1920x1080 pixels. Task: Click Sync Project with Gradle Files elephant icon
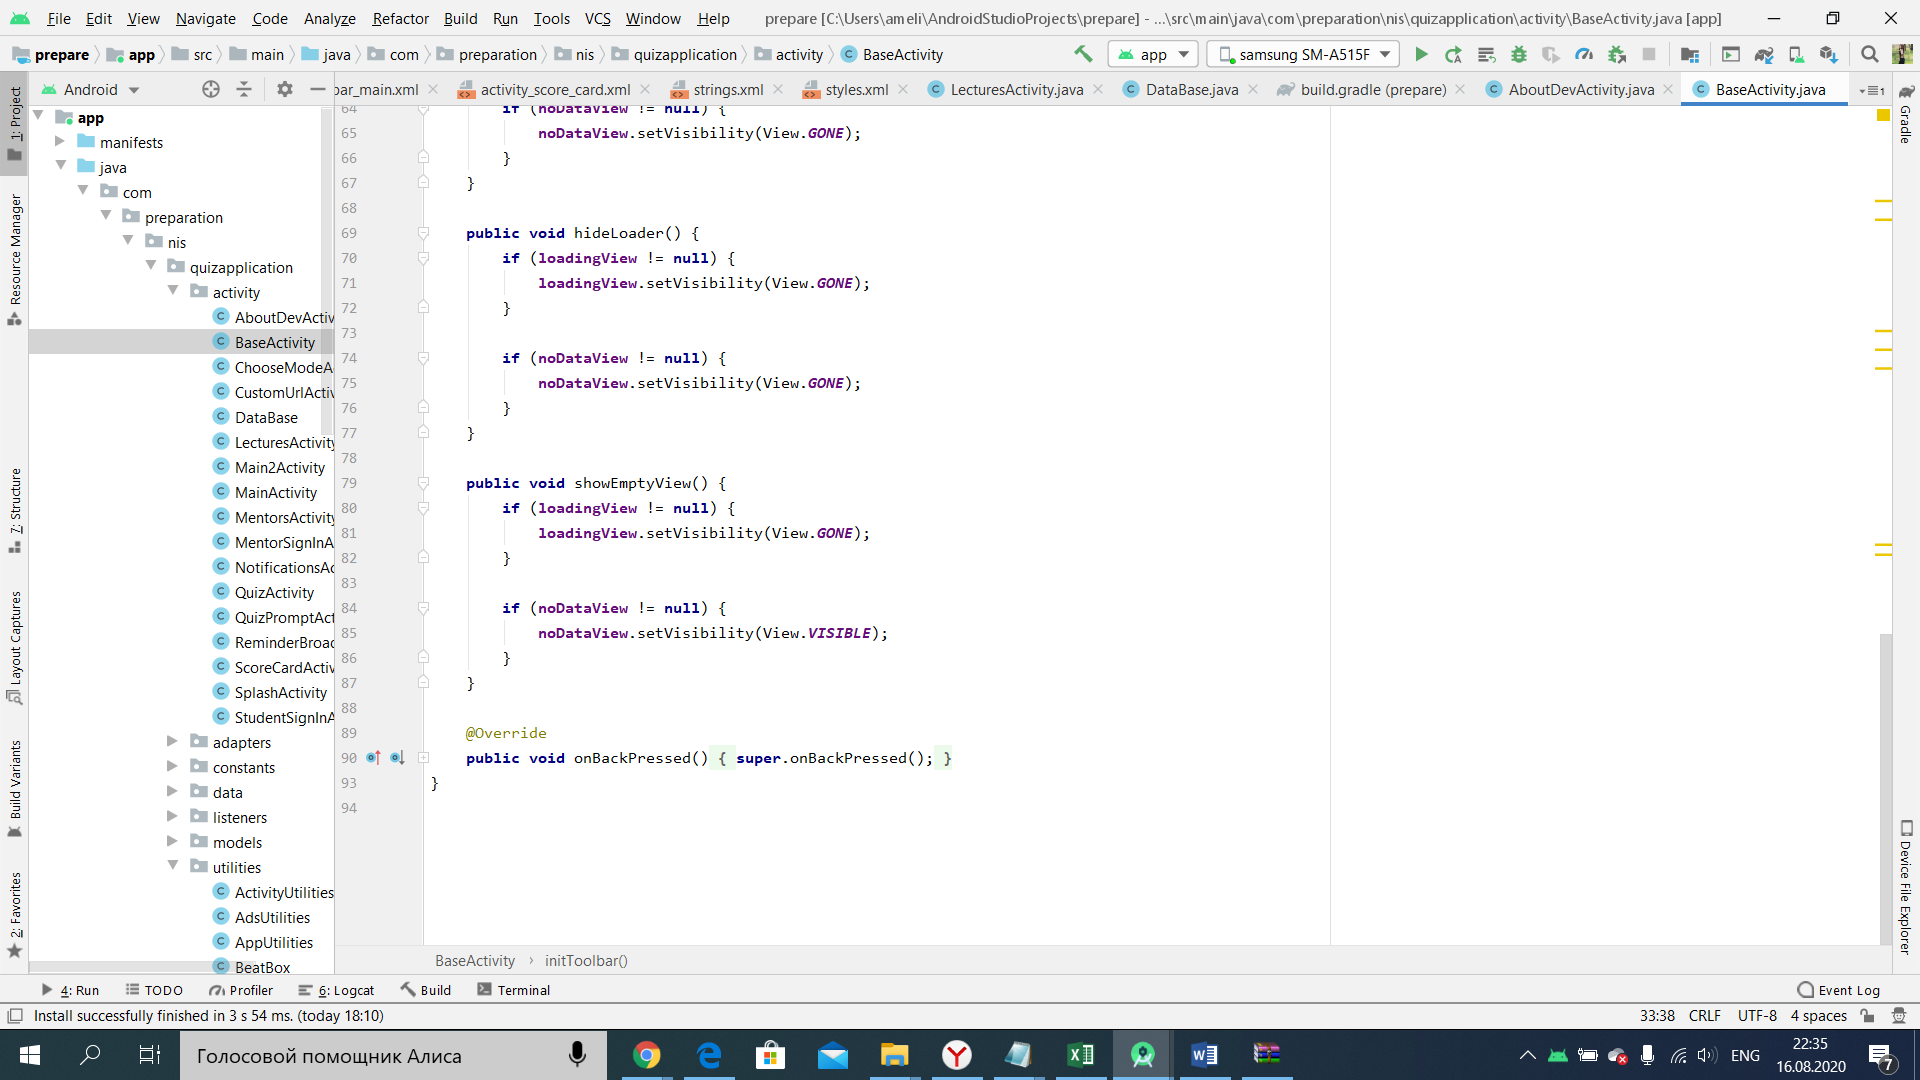click(1764, 54)
